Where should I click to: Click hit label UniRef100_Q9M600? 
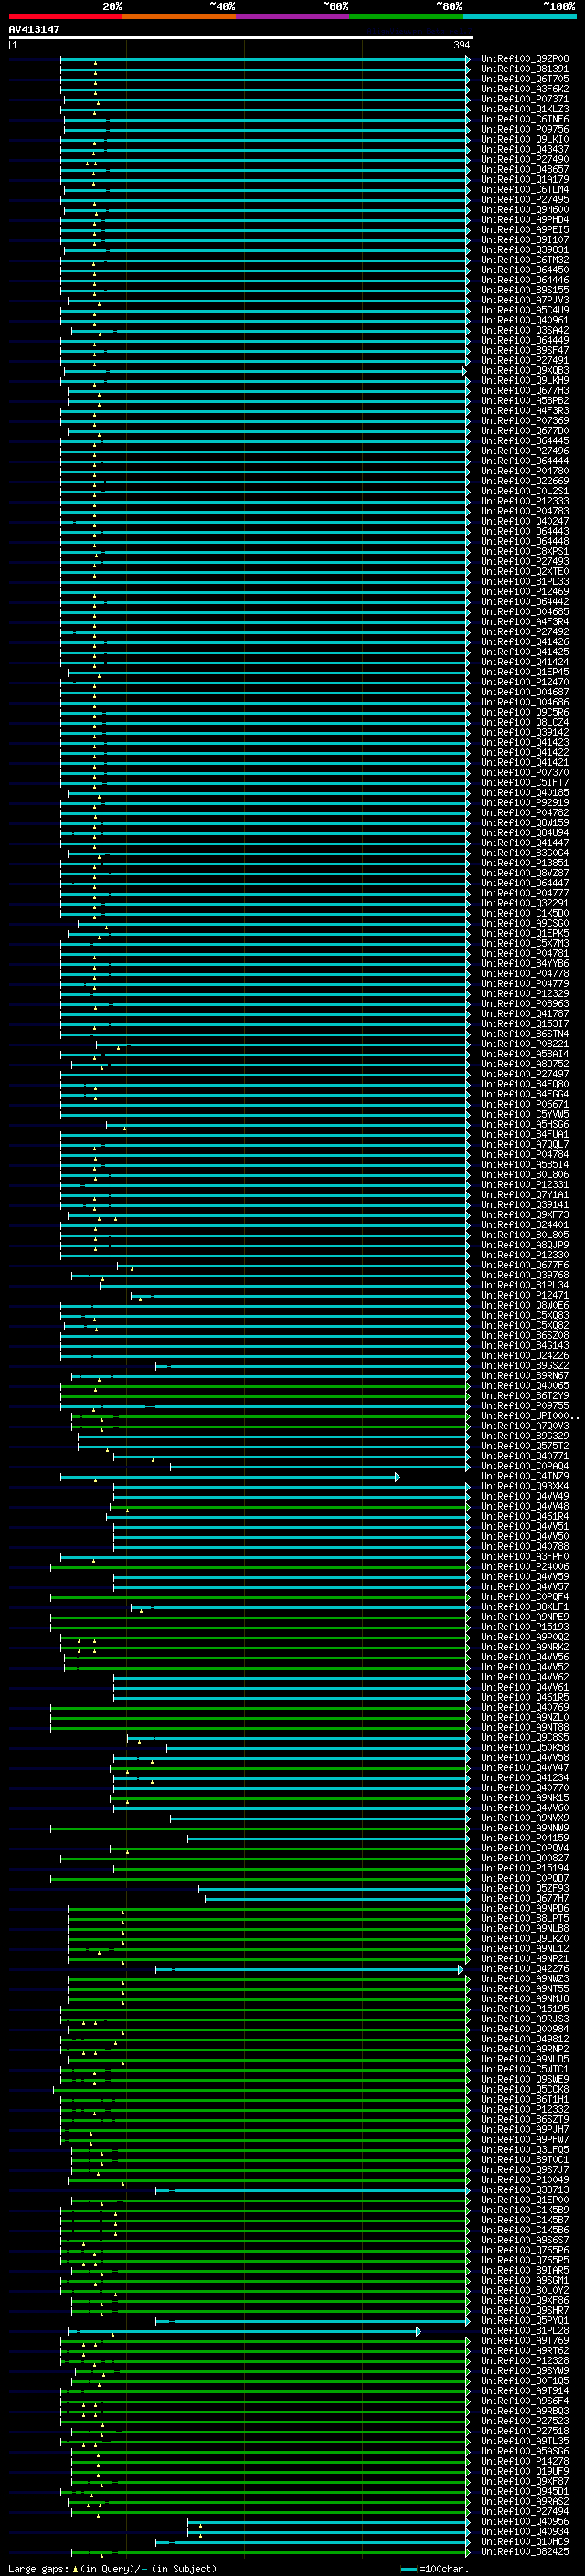pos(524,209)
